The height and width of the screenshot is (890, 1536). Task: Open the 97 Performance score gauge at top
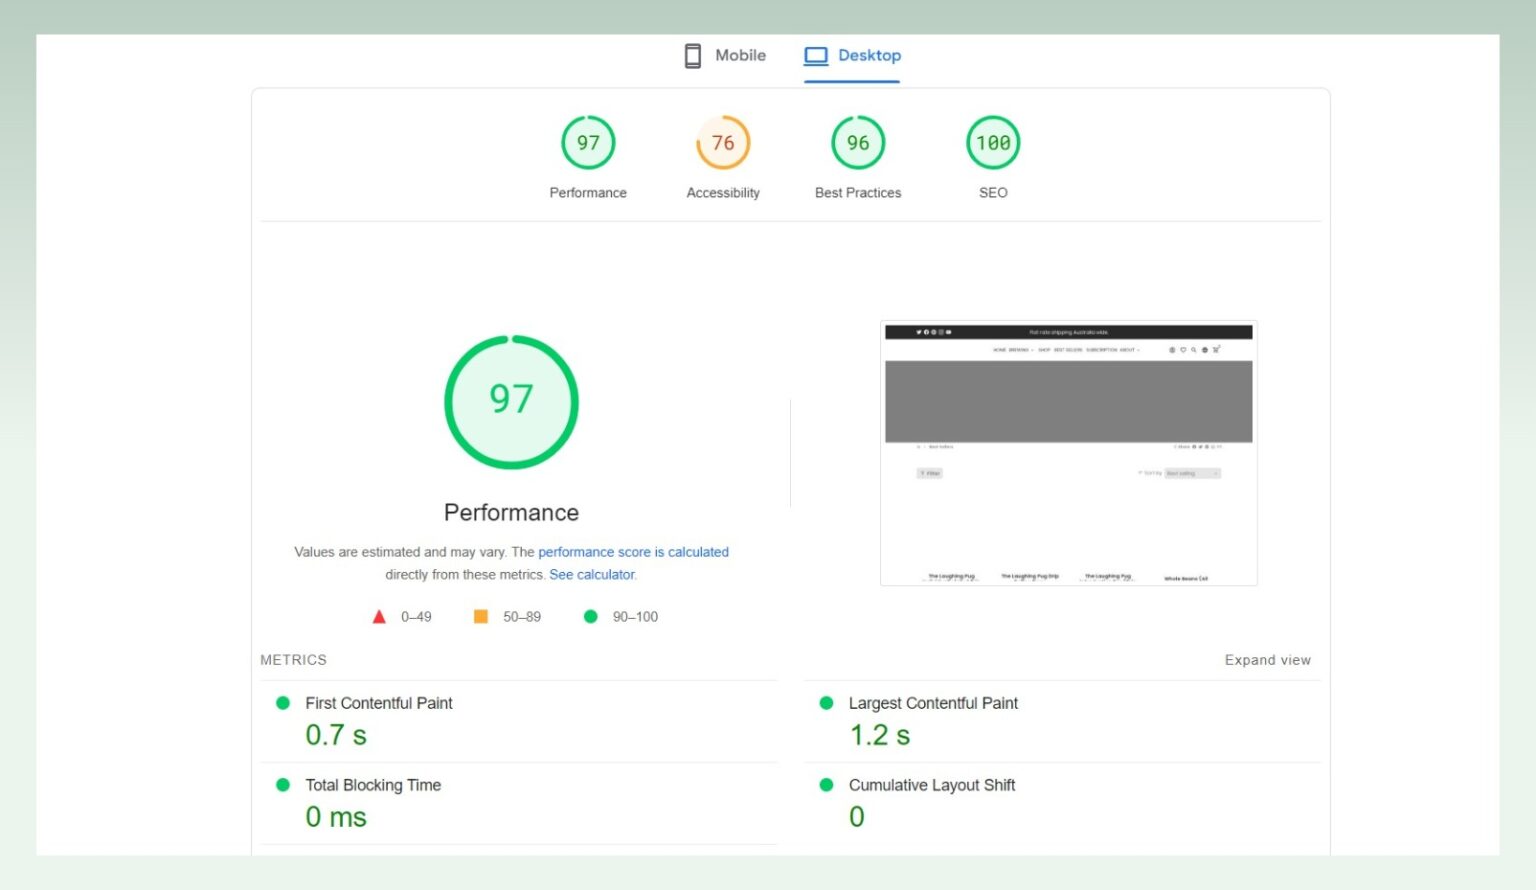point(588,143)
